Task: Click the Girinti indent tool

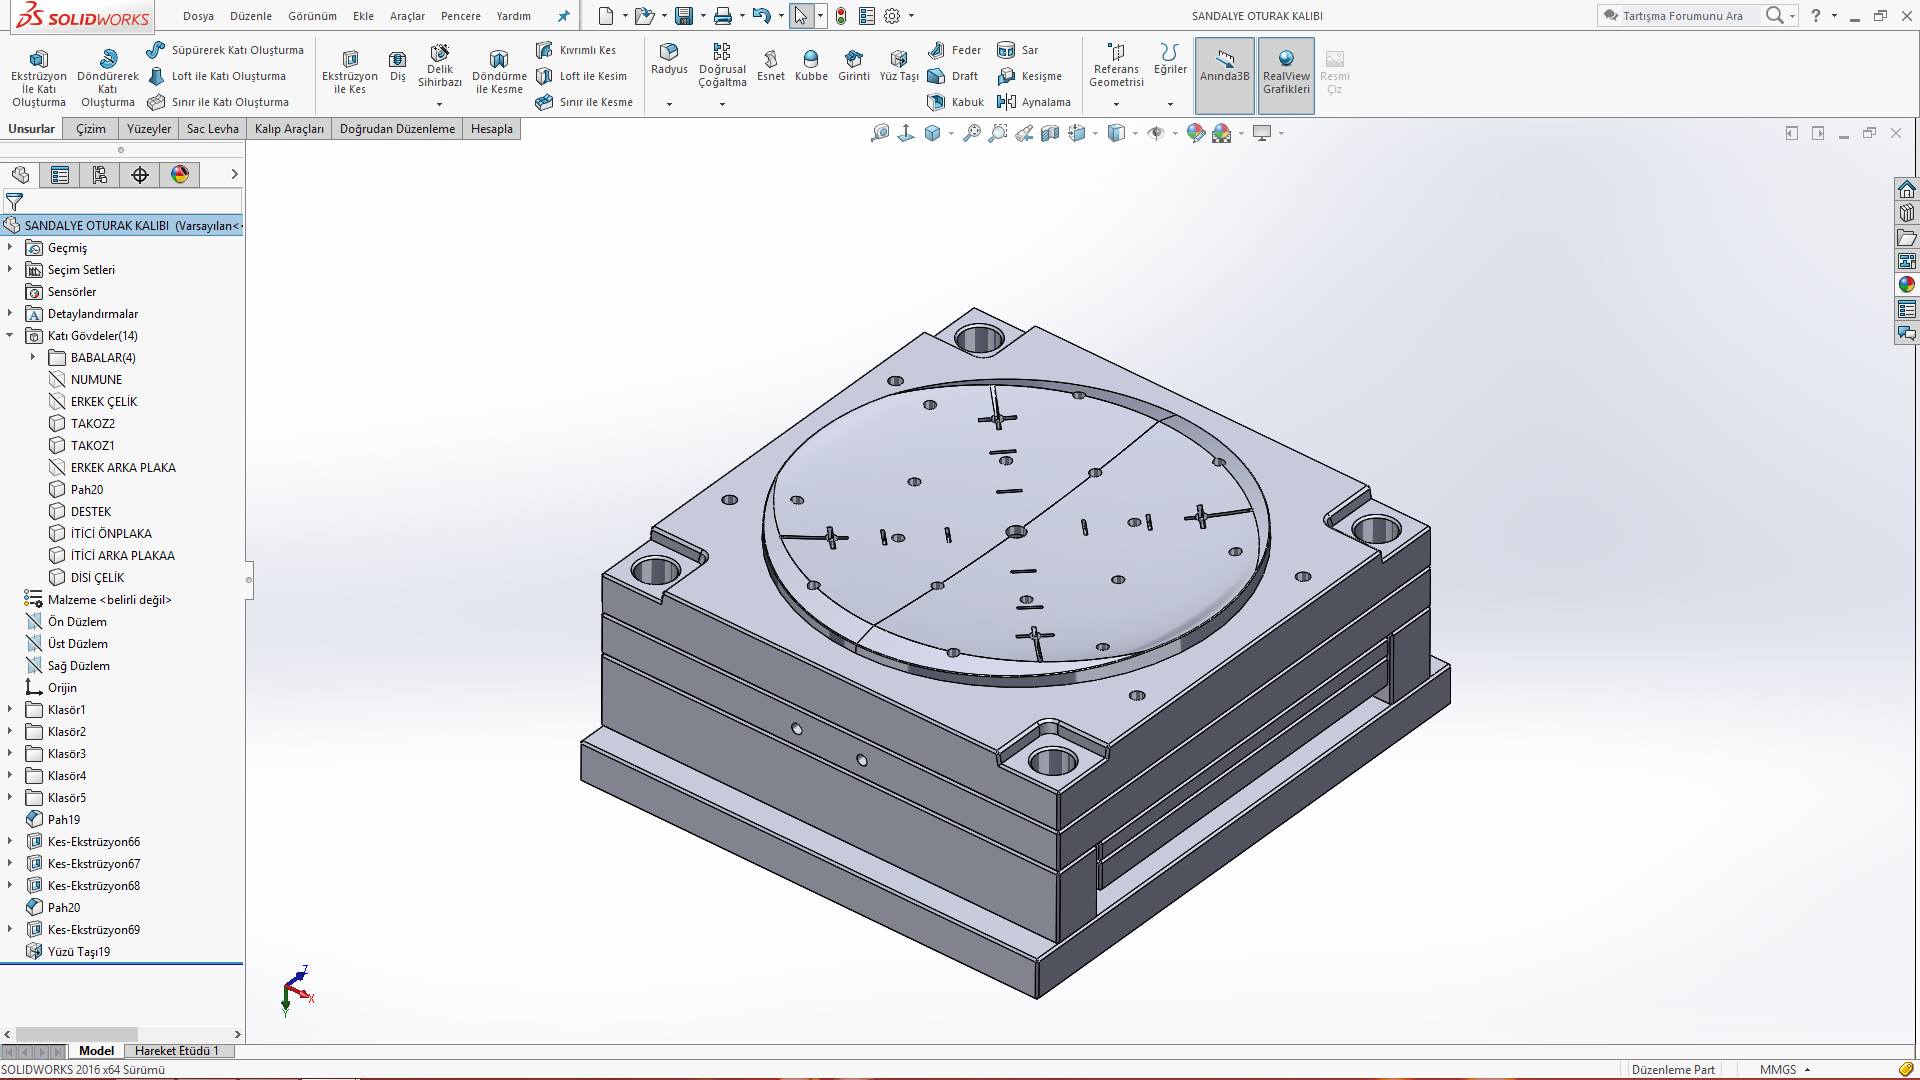Action: click(853, 66)
